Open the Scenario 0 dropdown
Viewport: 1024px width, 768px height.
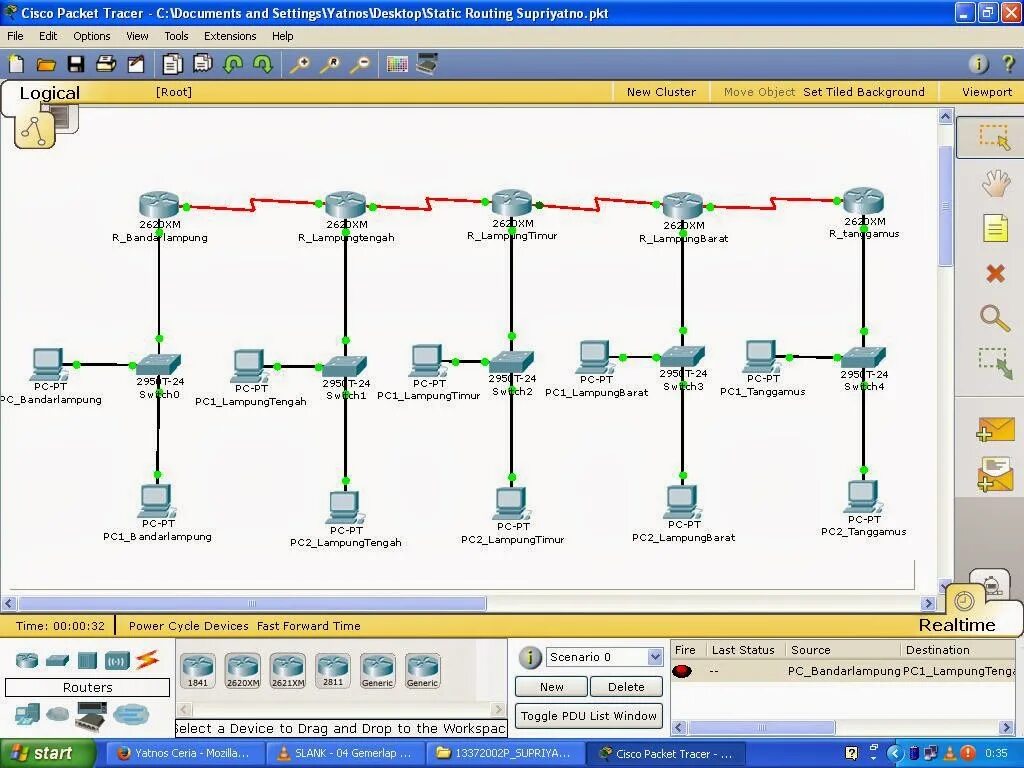click(x=604, y=657)
